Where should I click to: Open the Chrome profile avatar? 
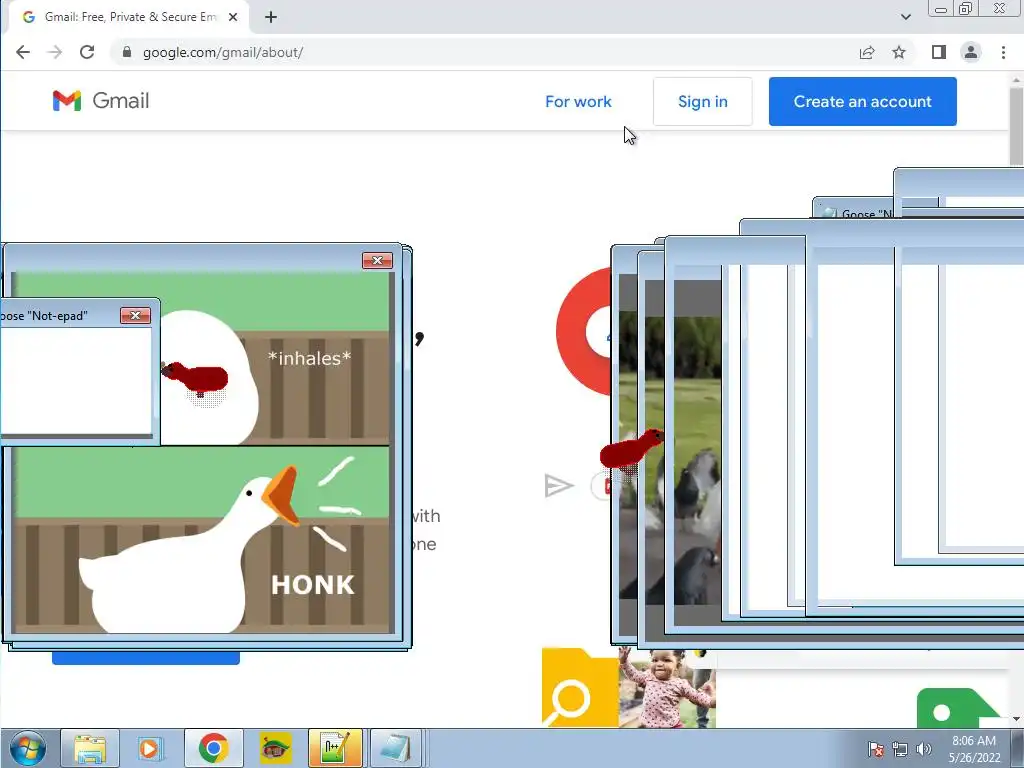point(970,52)
